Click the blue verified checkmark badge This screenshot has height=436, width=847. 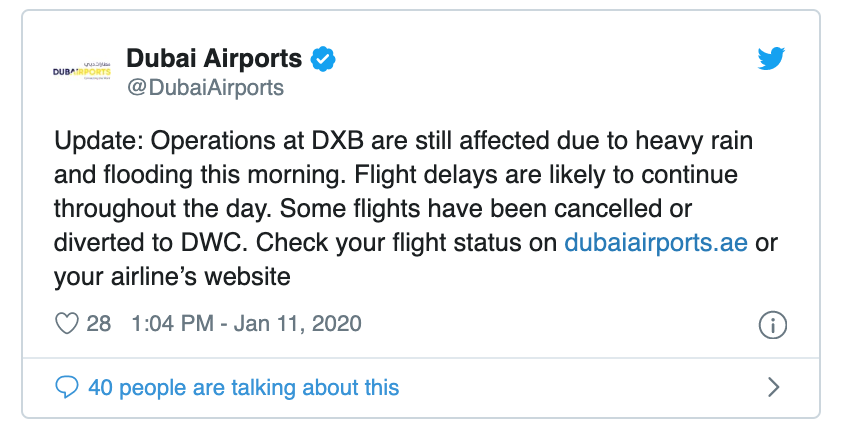tap(322, 58)
